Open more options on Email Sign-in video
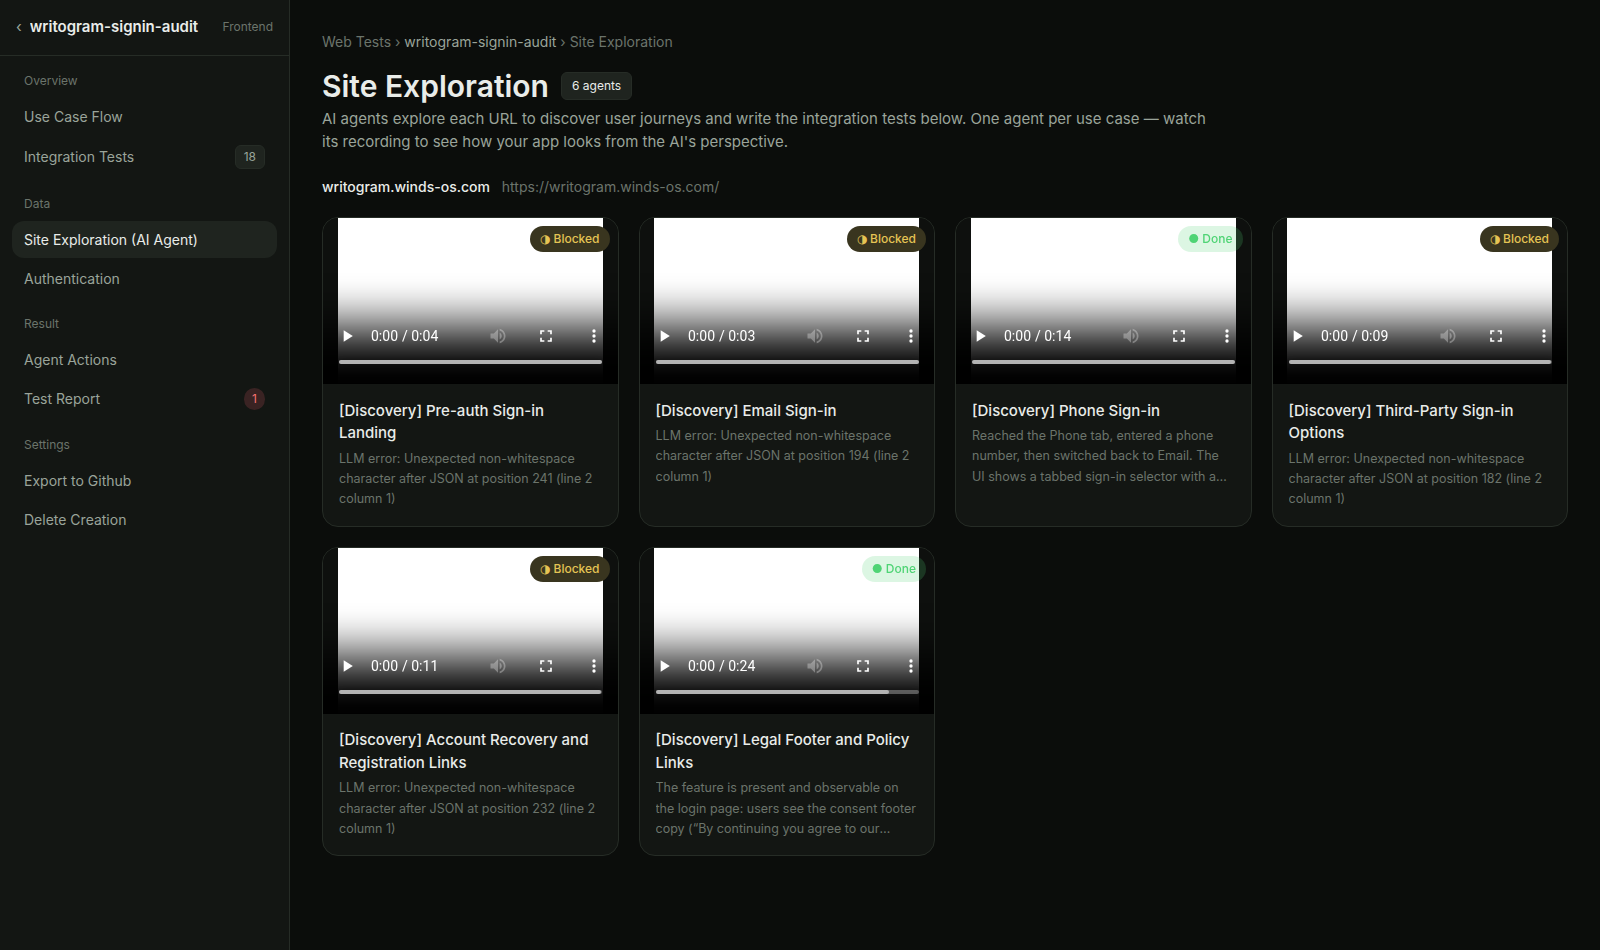 pyautogui.click(x=911, y=336)
